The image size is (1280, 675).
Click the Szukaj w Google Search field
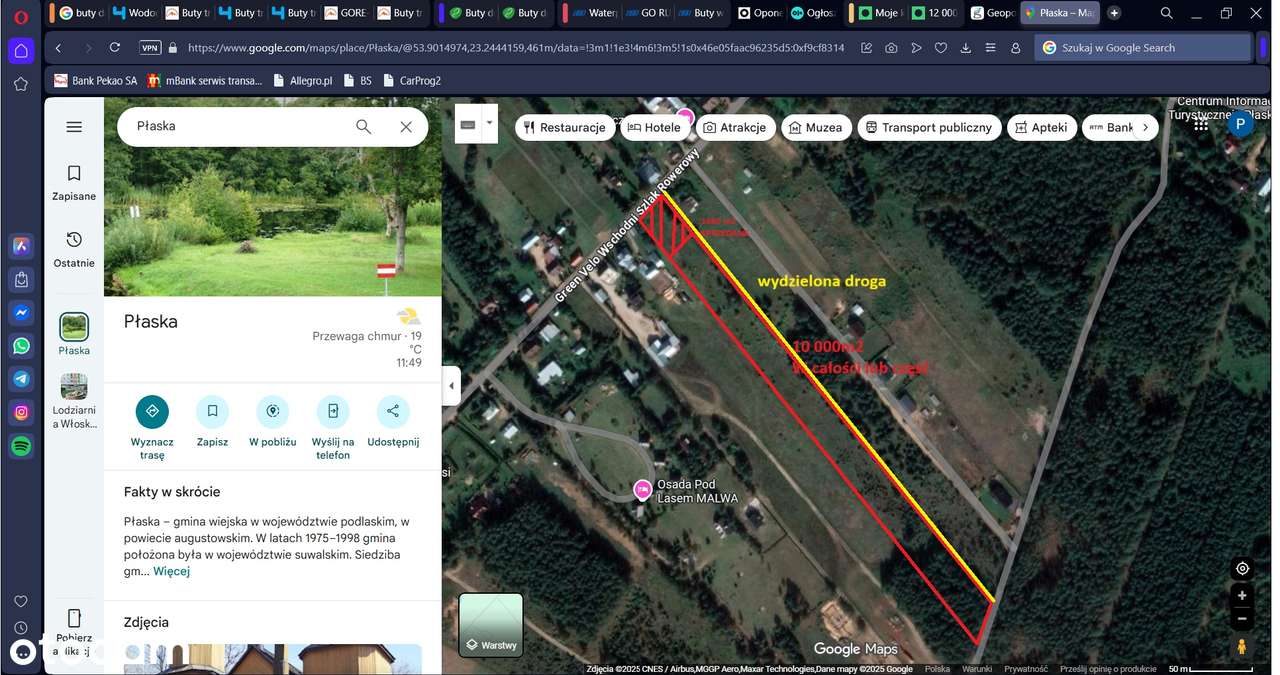[x=1143, y=48]
